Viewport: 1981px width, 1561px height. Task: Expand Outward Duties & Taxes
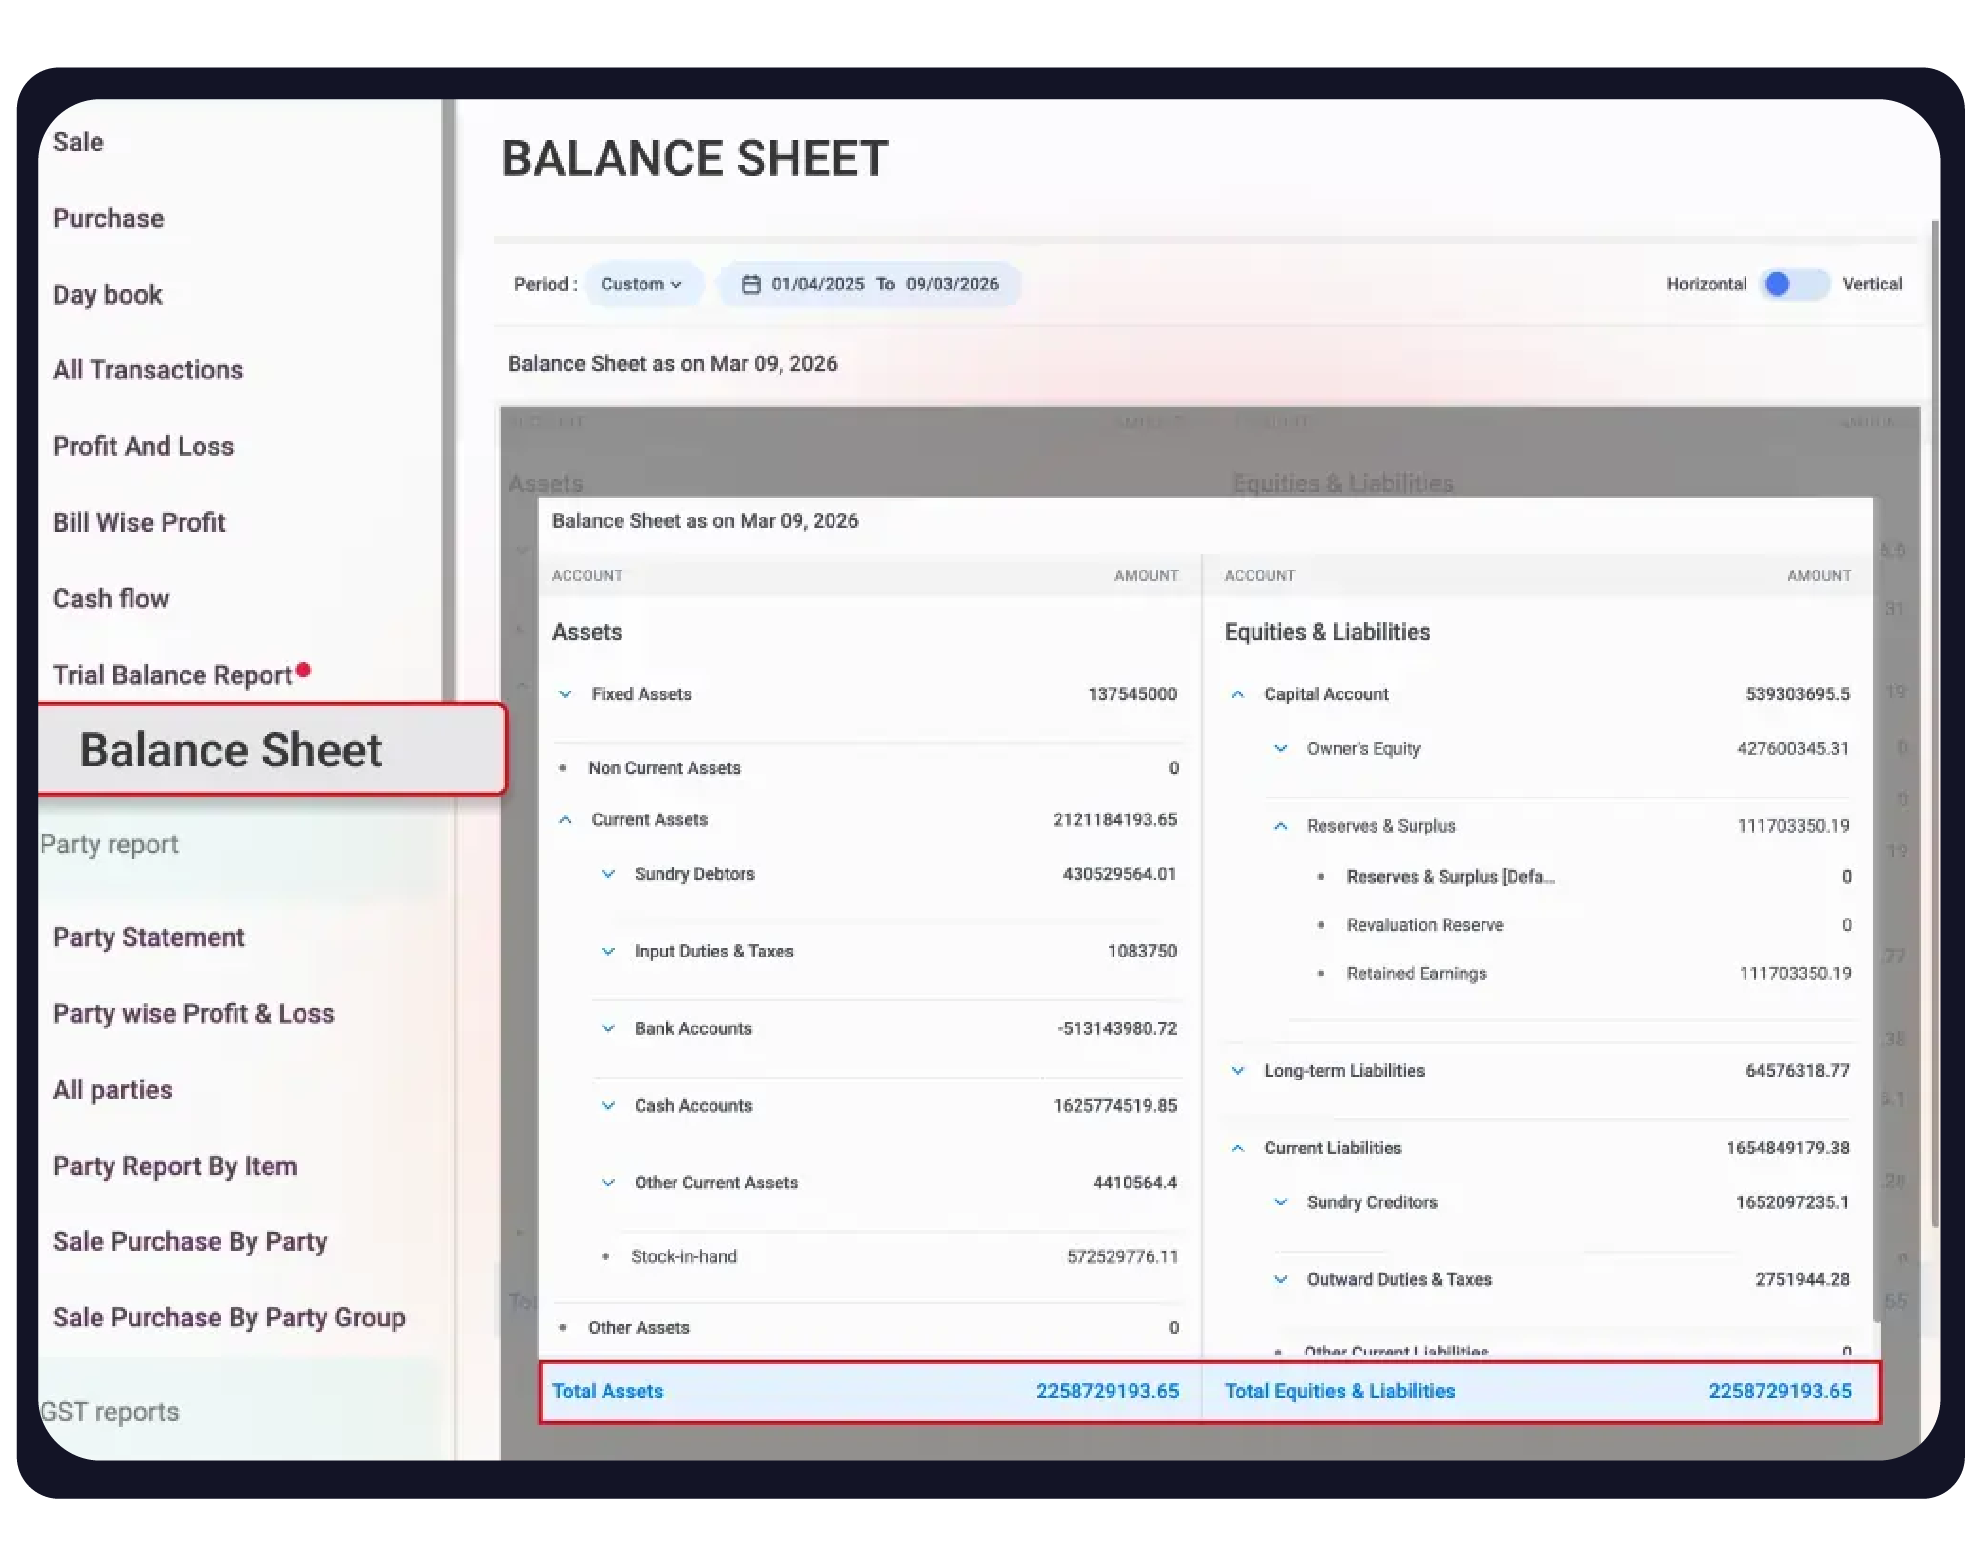click(x=1281, y=1279)
